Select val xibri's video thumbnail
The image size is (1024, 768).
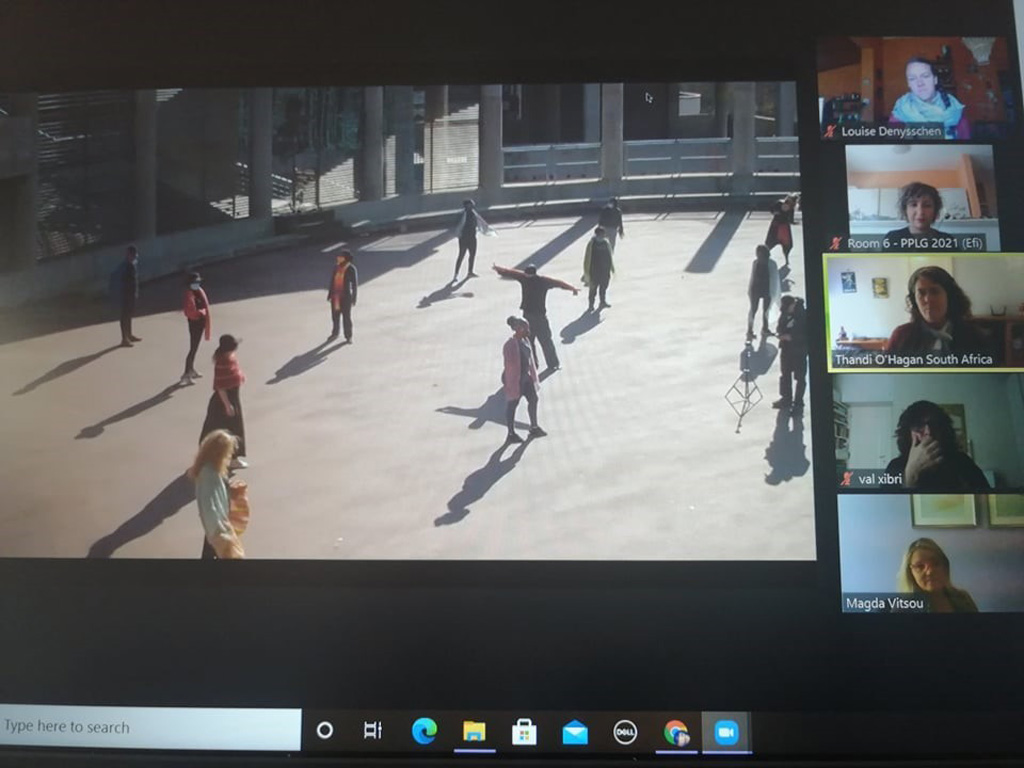928,432
